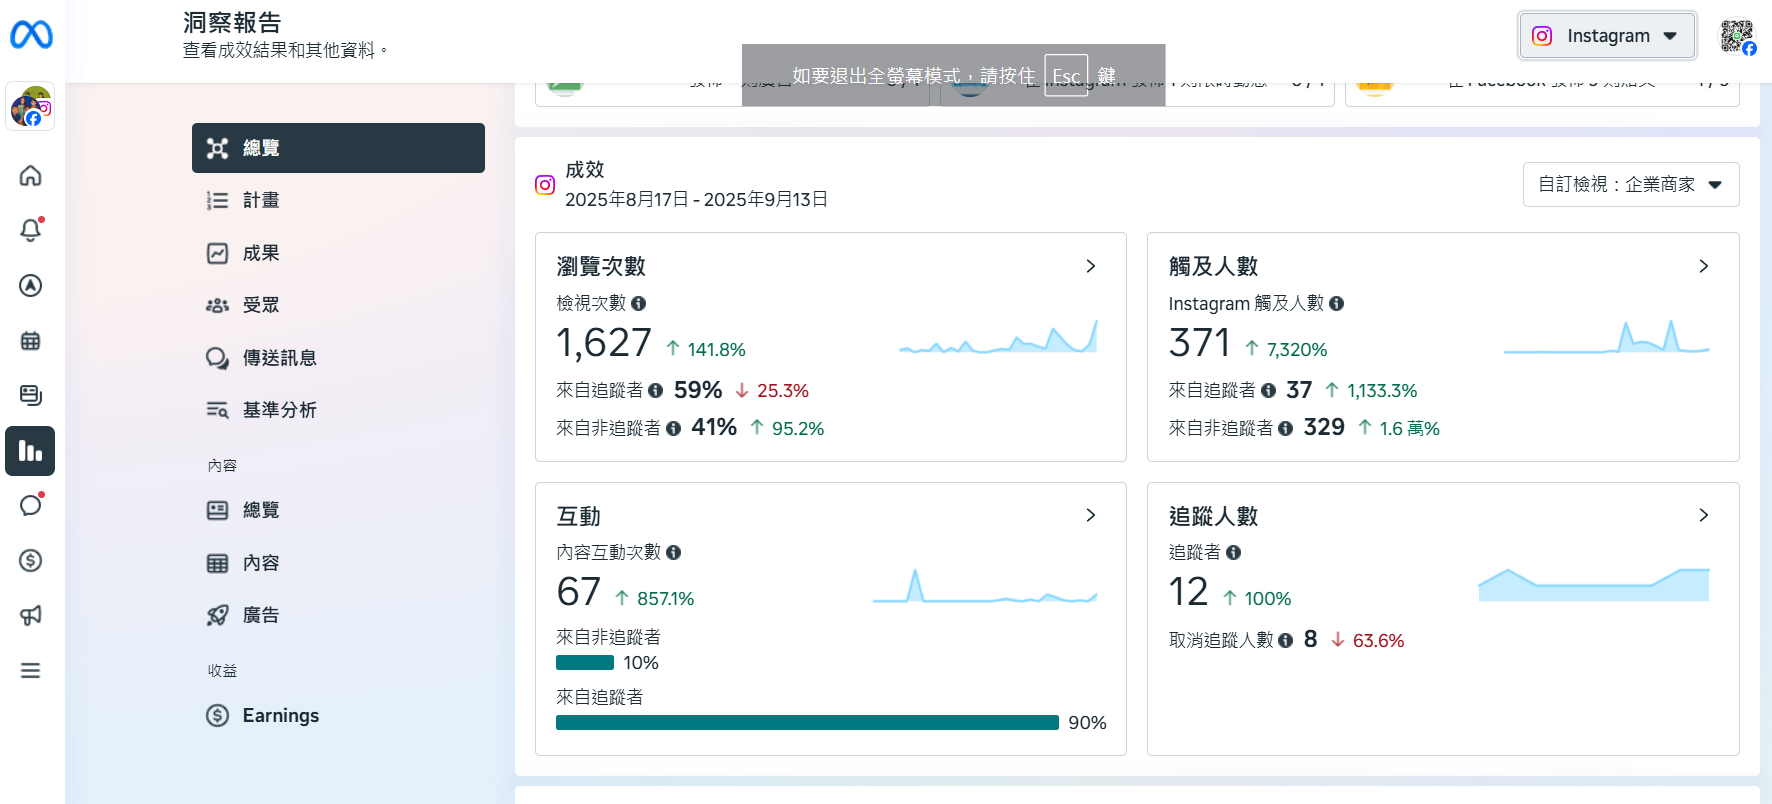Image resolution: width=1772 pixels, height=804 pixels.
Task: Click info icon next to 檢視次數
Action: click(638, 303)
